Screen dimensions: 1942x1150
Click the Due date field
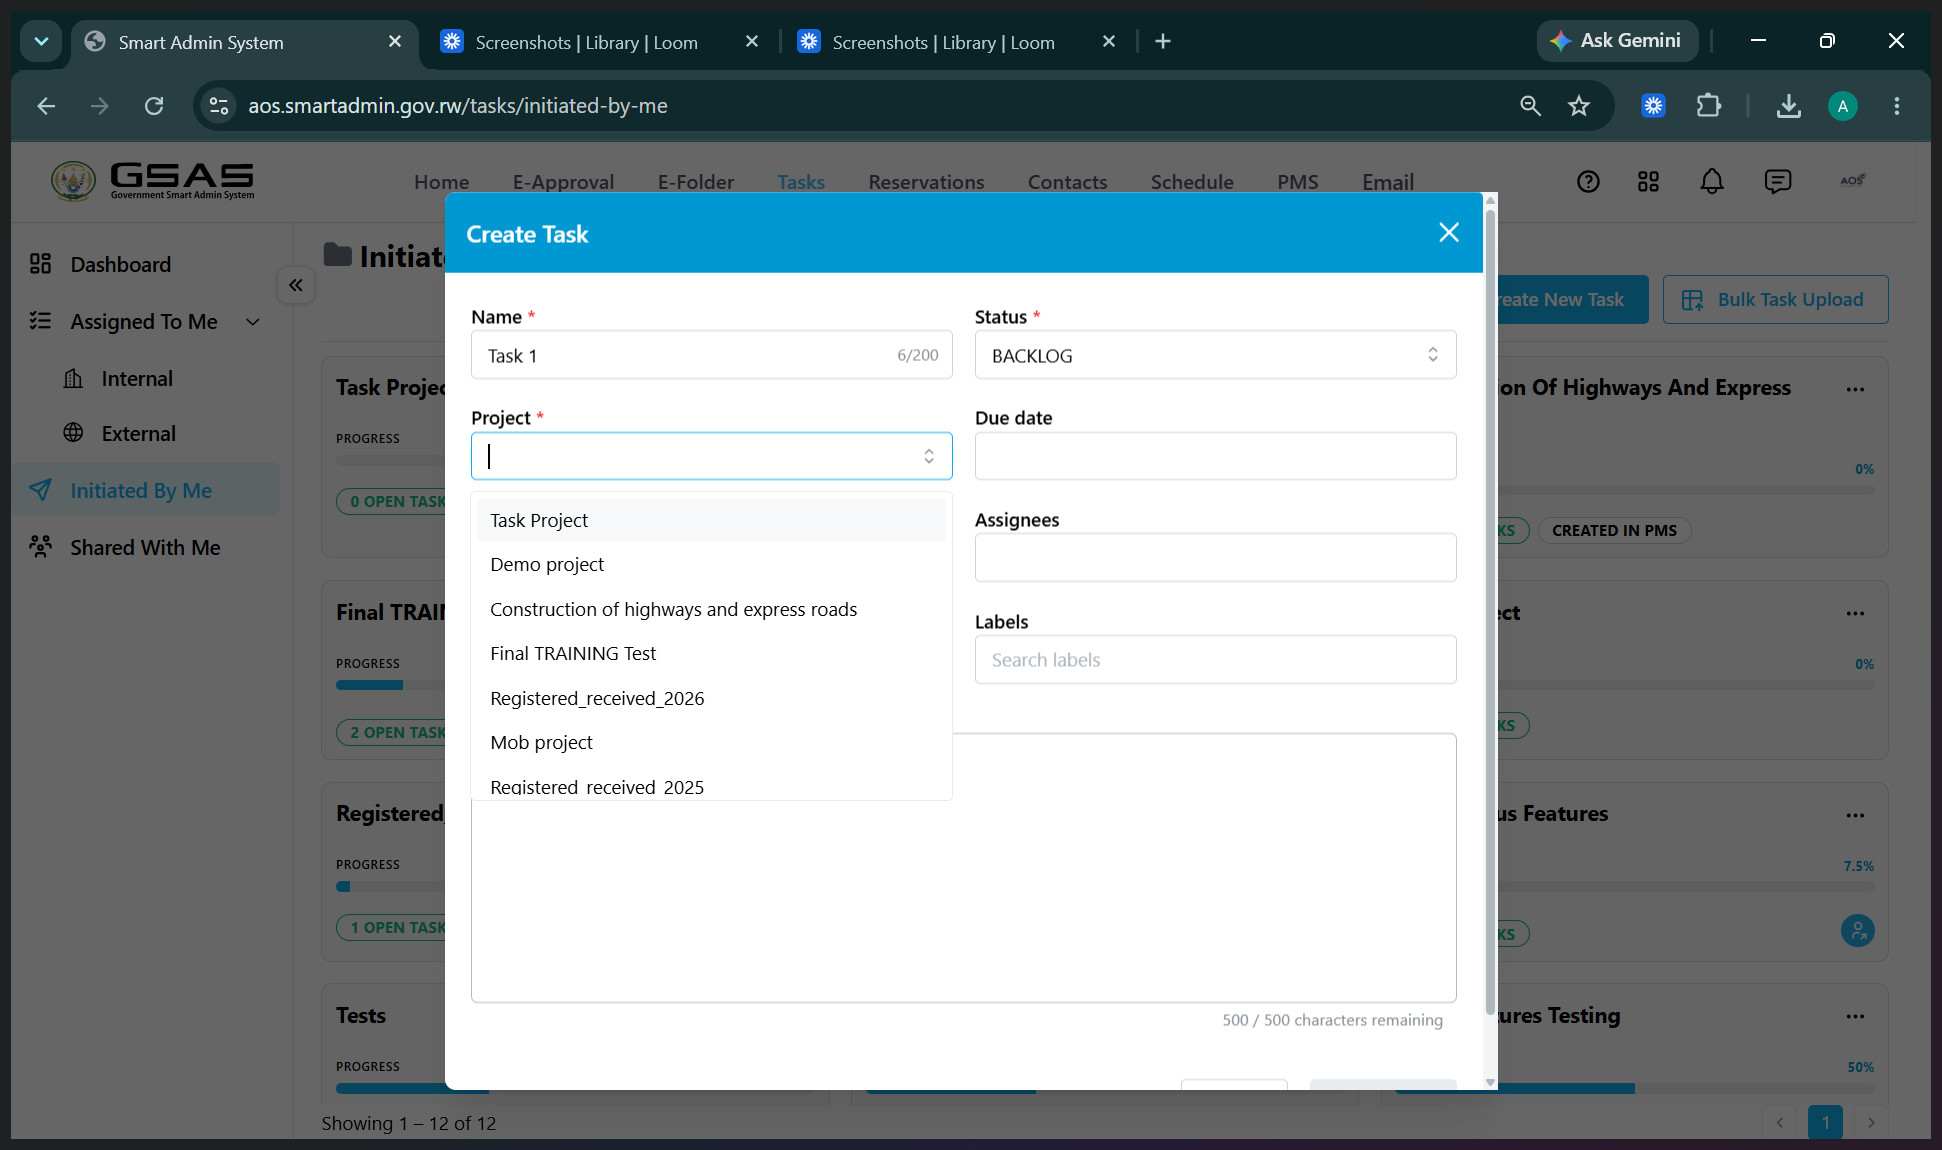click(x=1215, y=456)
